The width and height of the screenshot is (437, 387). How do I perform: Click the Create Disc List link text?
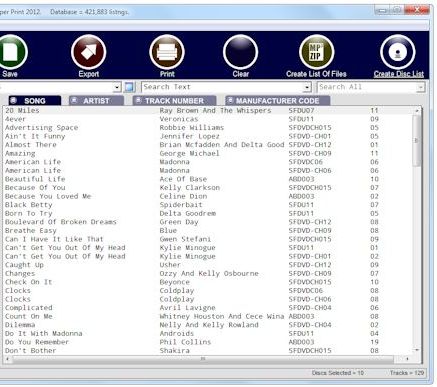point(399,74)
